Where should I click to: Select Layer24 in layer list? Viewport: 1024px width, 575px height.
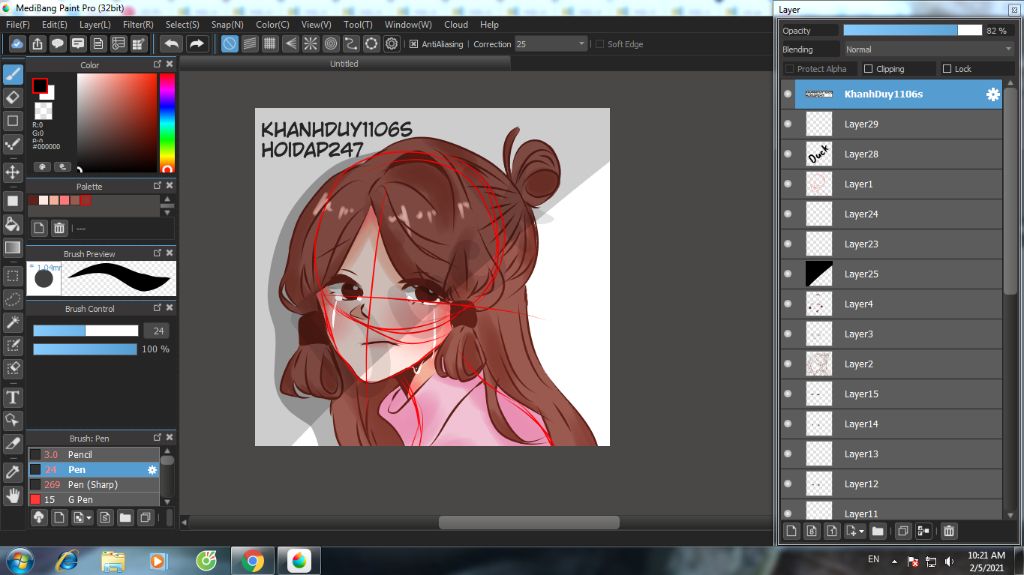tap(891, 214)
